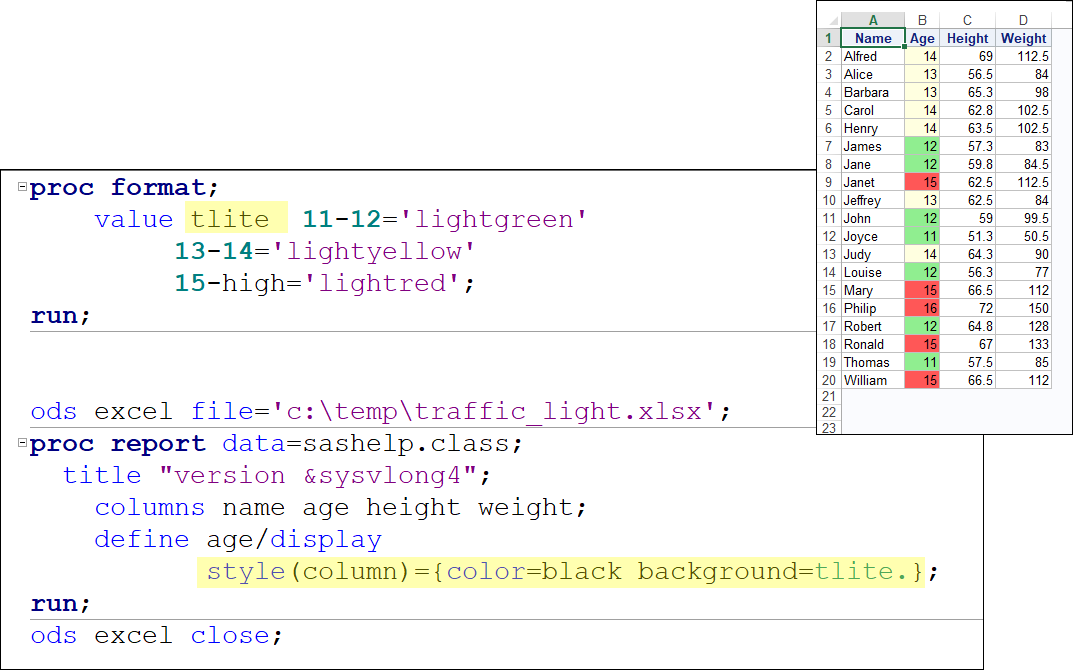Select column A header in the spreadsheet
Viewport: 1073px width, 670px height.
[x=872, y=20]
